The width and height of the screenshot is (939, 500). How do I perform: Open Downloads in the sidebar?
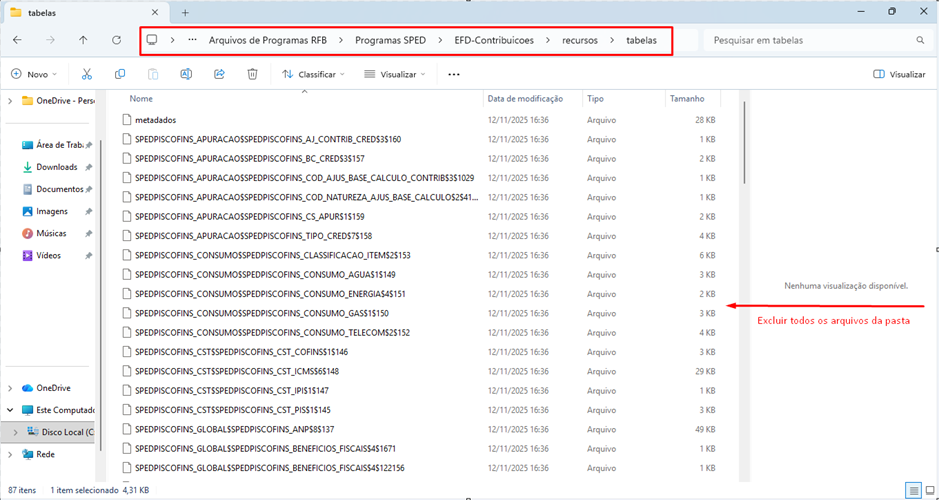[x=56, y=167]
